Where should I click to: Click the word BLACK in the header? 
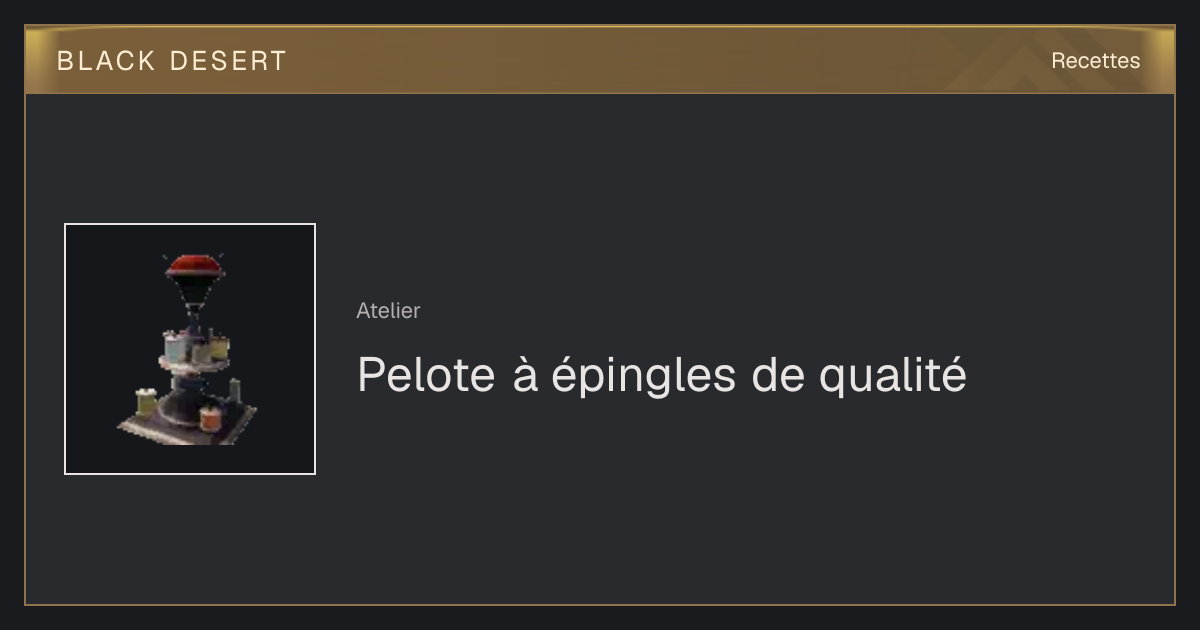[106, 61]
